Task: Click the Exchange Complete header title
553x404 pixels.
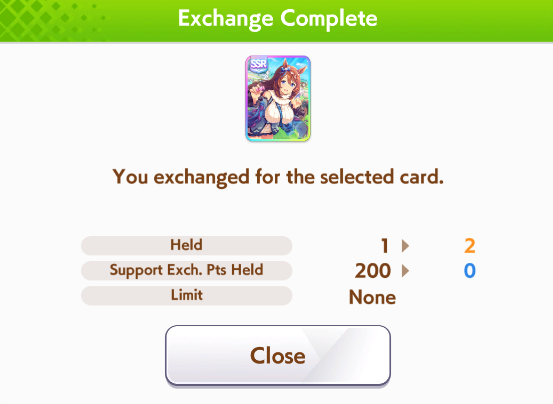Action: (278, 18)
